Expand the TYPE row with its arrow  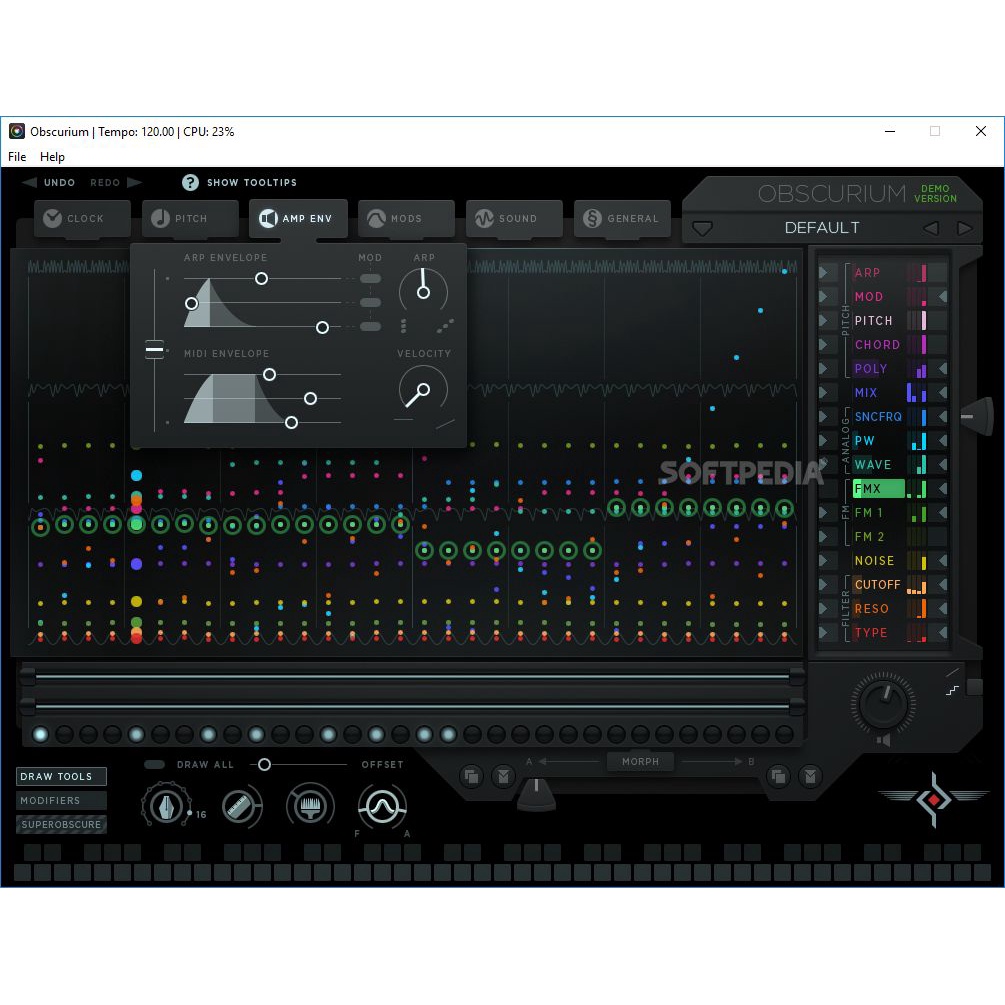pos(823,633)
